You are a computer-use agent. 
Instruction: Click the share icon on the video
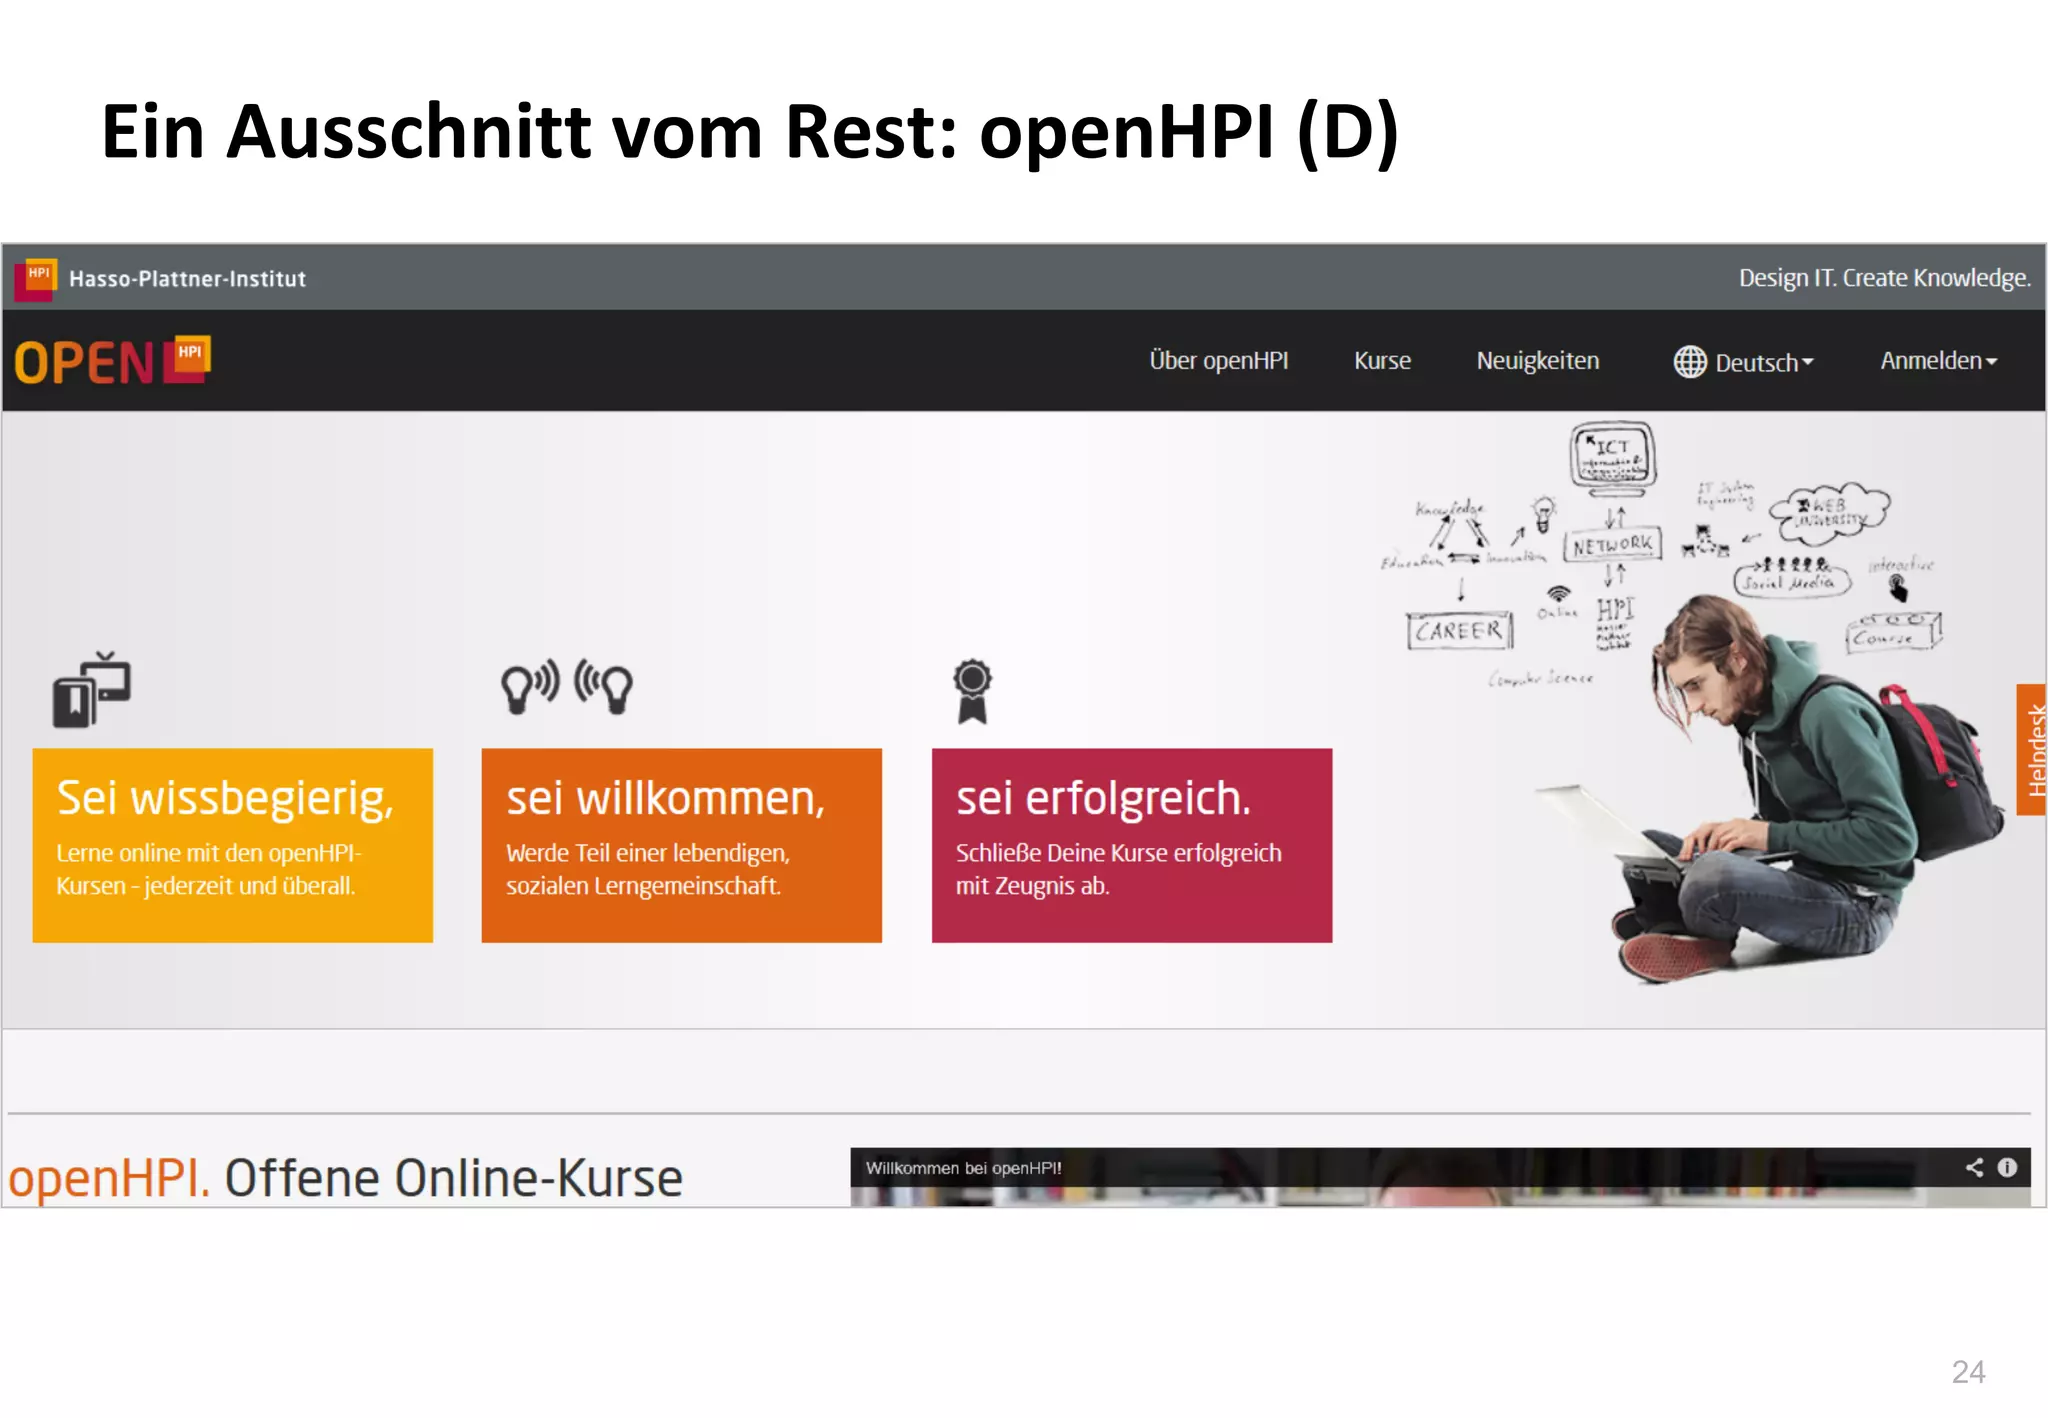[x=1974, y=1167]
